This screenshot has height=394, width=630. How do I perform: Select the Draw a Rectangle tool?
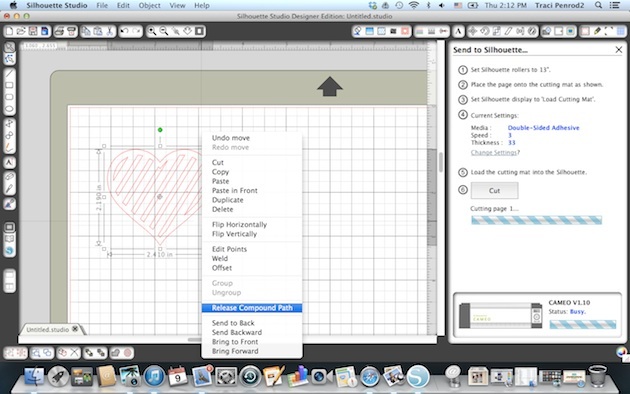pos(9,85)
